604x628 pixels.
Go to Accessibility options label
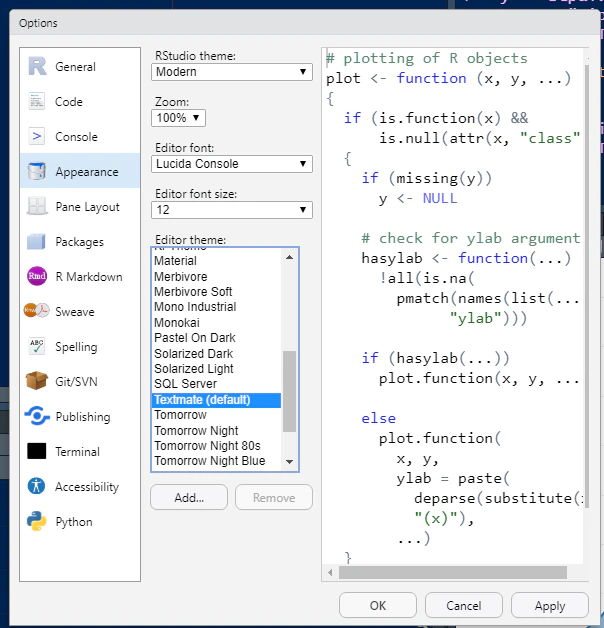[87, 487]
